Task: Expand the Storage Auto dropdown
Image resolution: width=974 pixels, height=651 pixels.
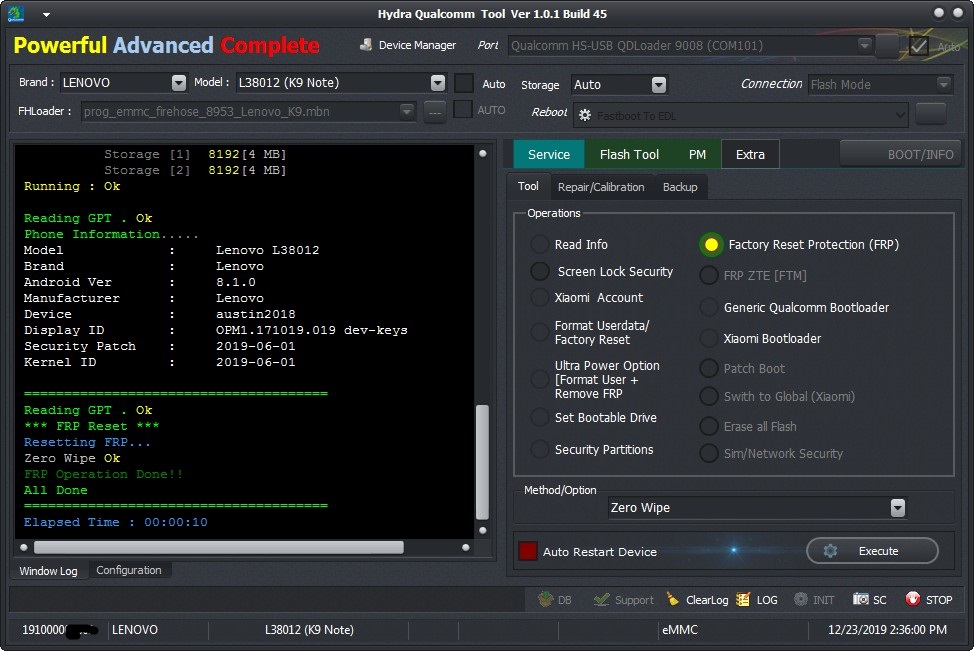Action: 659,84
